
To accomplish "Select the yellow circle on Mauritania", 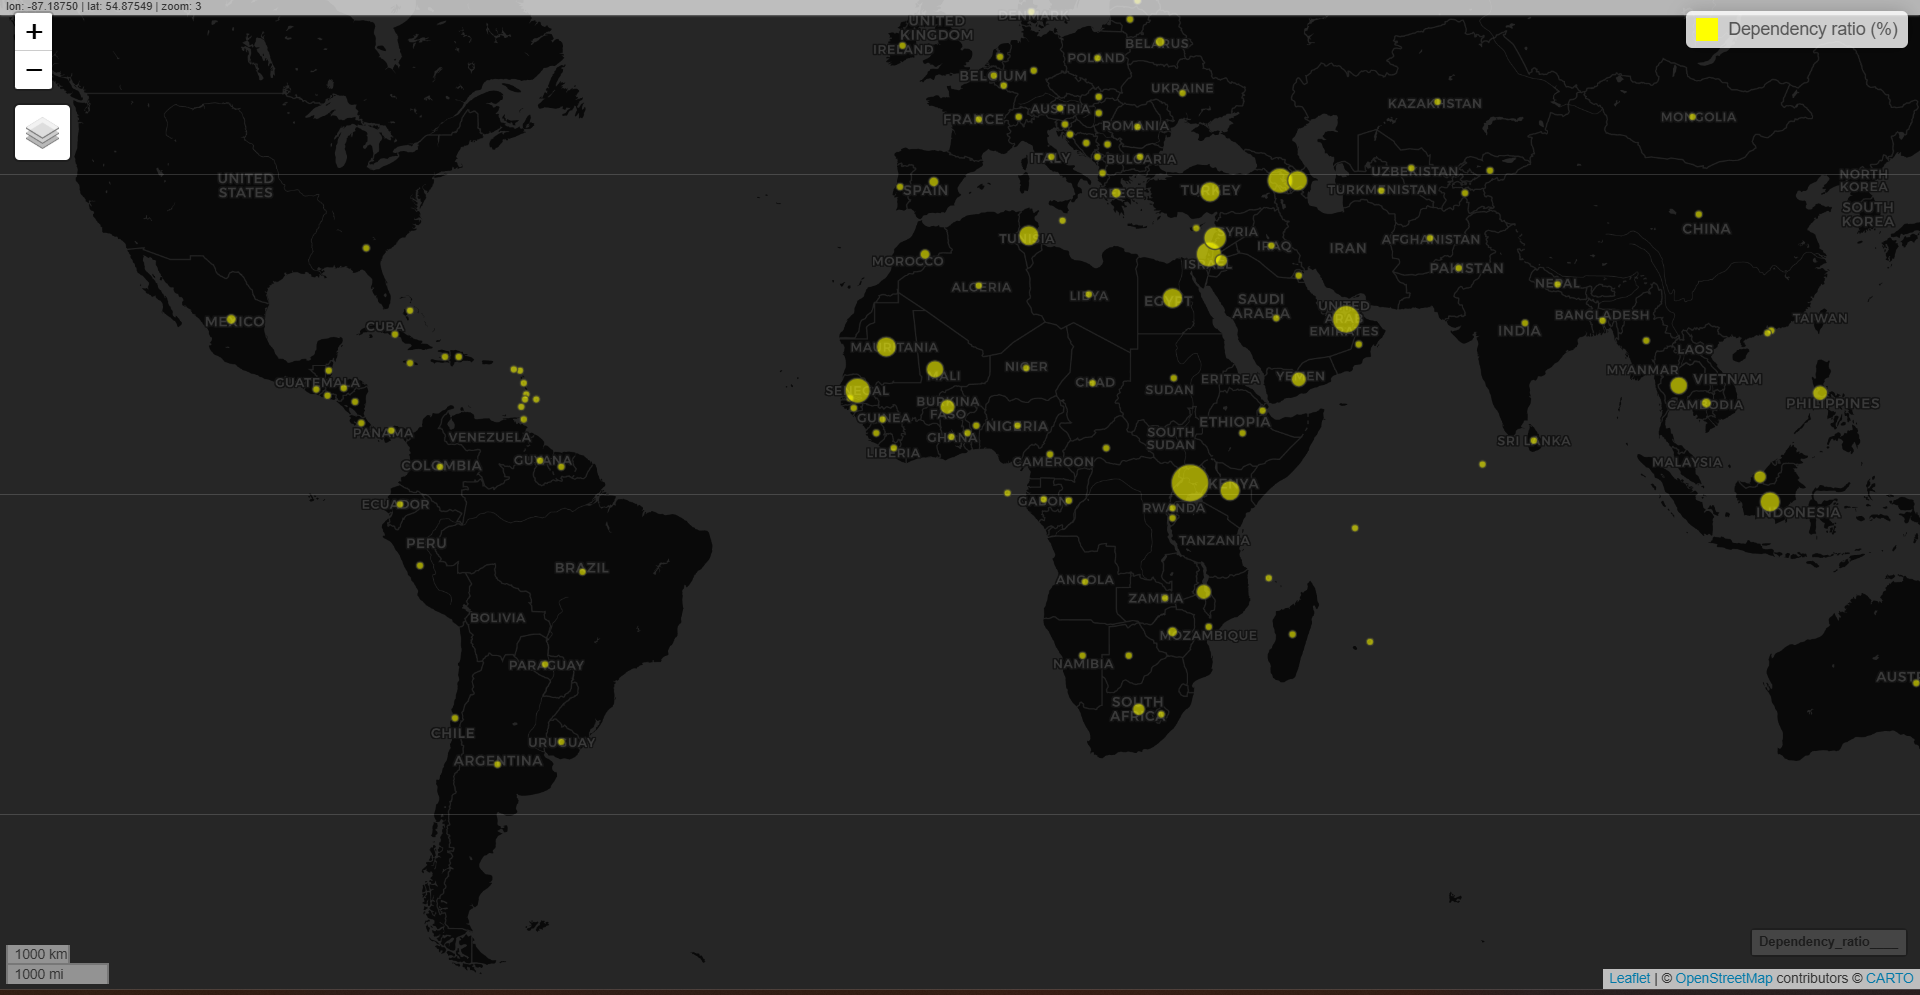I will click(886, 347).
